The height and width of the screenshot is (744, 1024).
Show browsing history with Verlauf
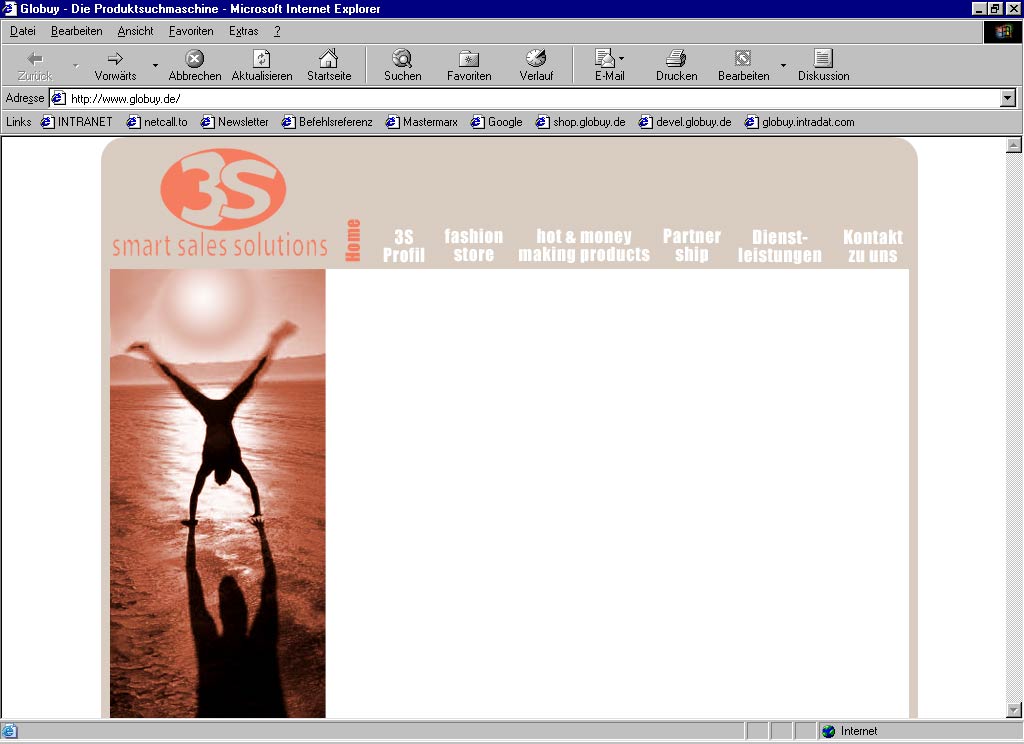point(536,65)
